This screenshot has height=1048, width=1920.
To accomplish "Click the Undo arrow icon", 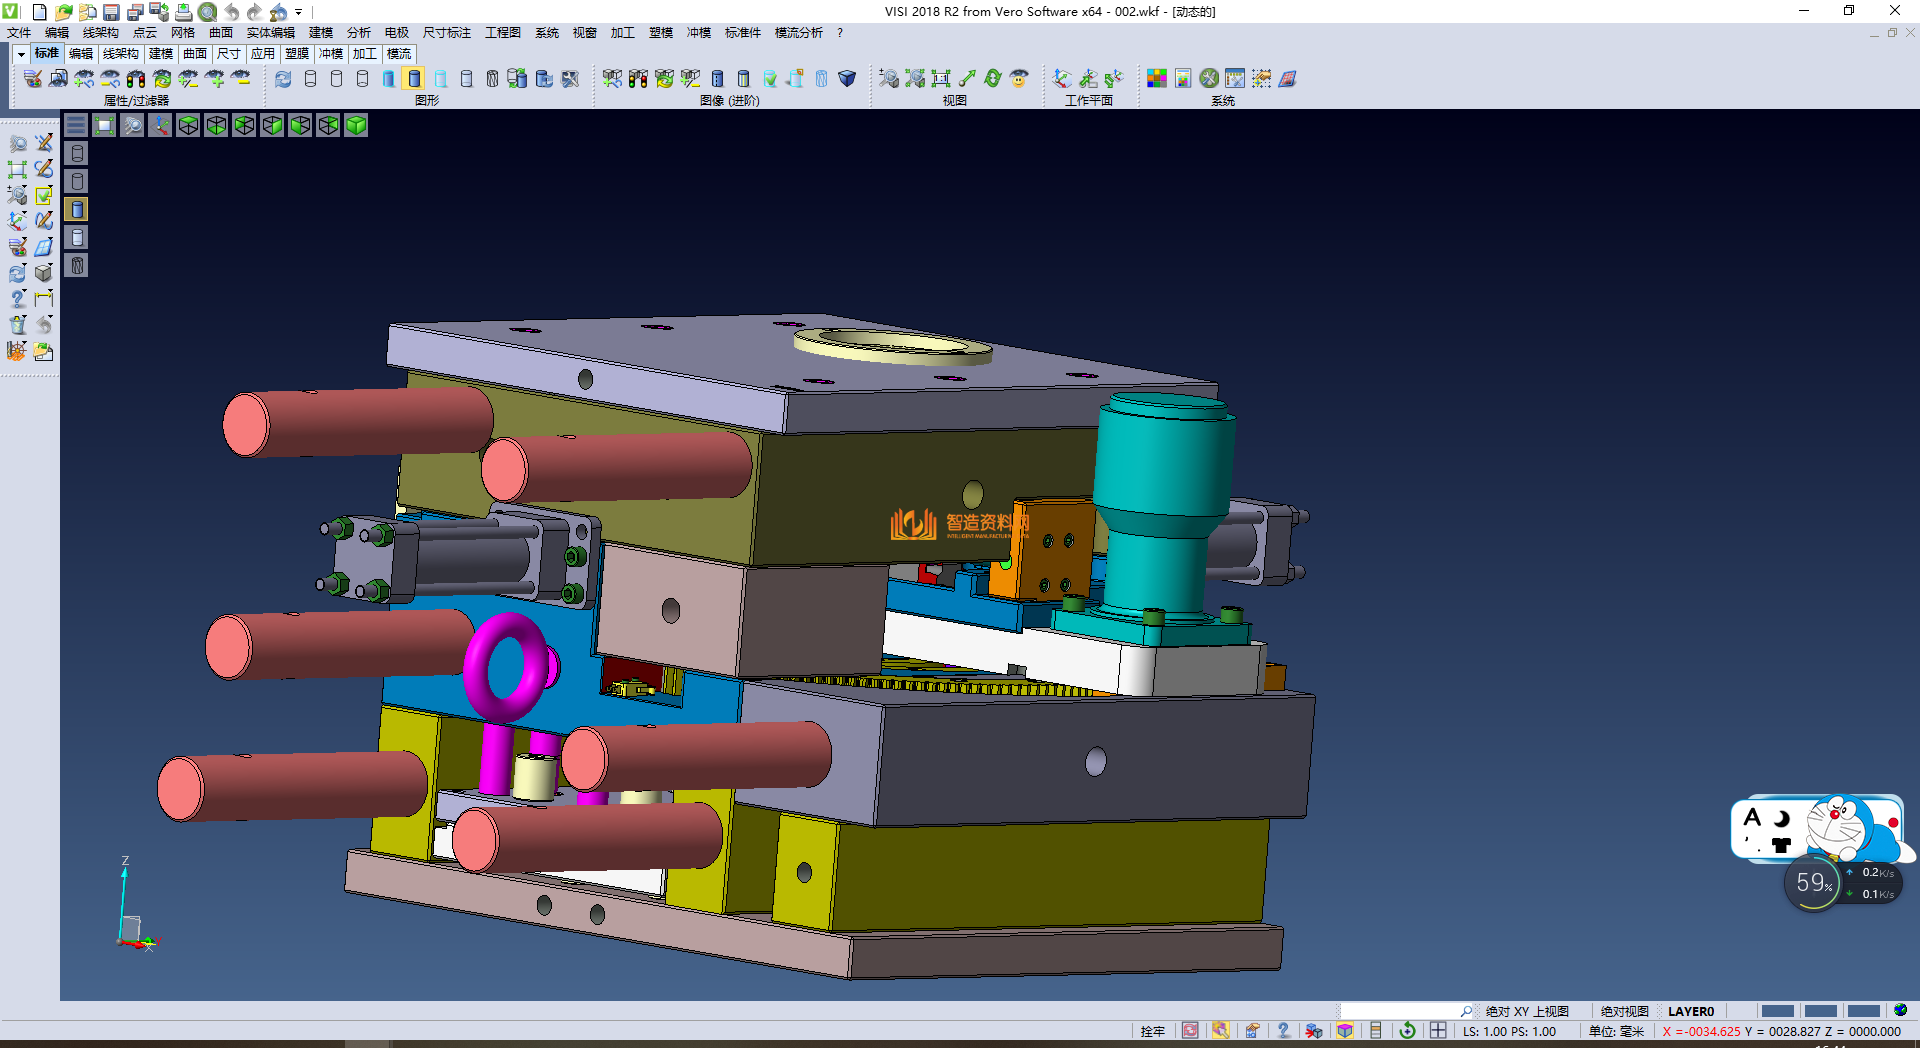I will [231, 12].
